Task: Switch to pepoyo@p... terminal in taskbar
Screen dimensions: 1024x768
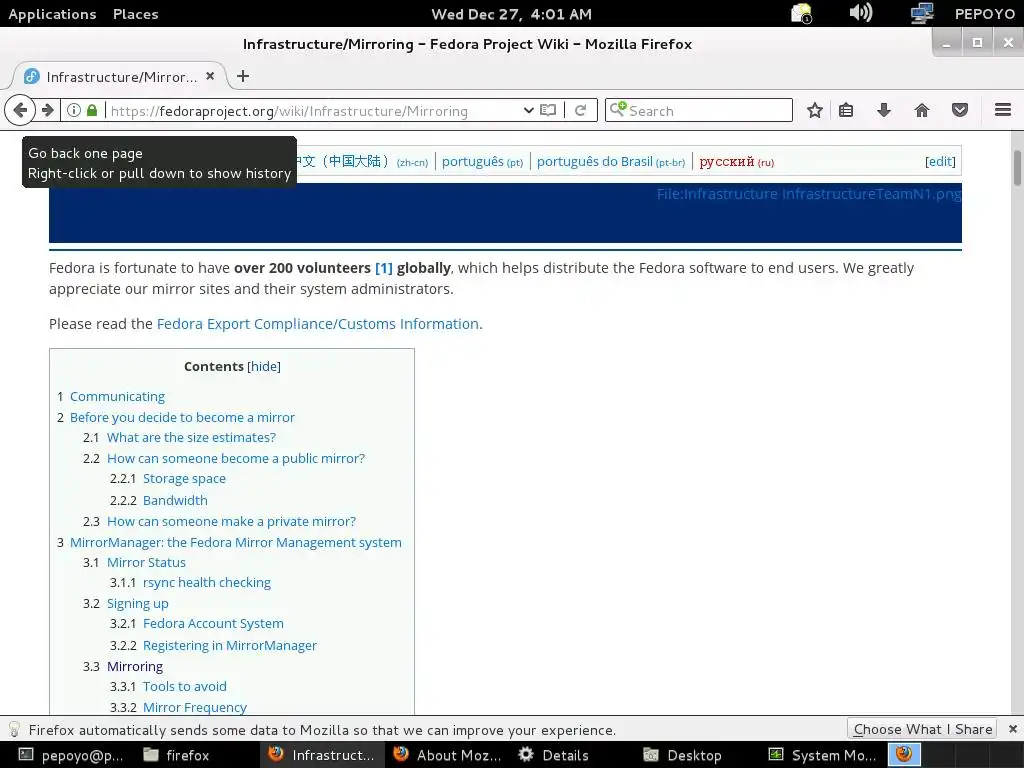Action: (71, 755)
